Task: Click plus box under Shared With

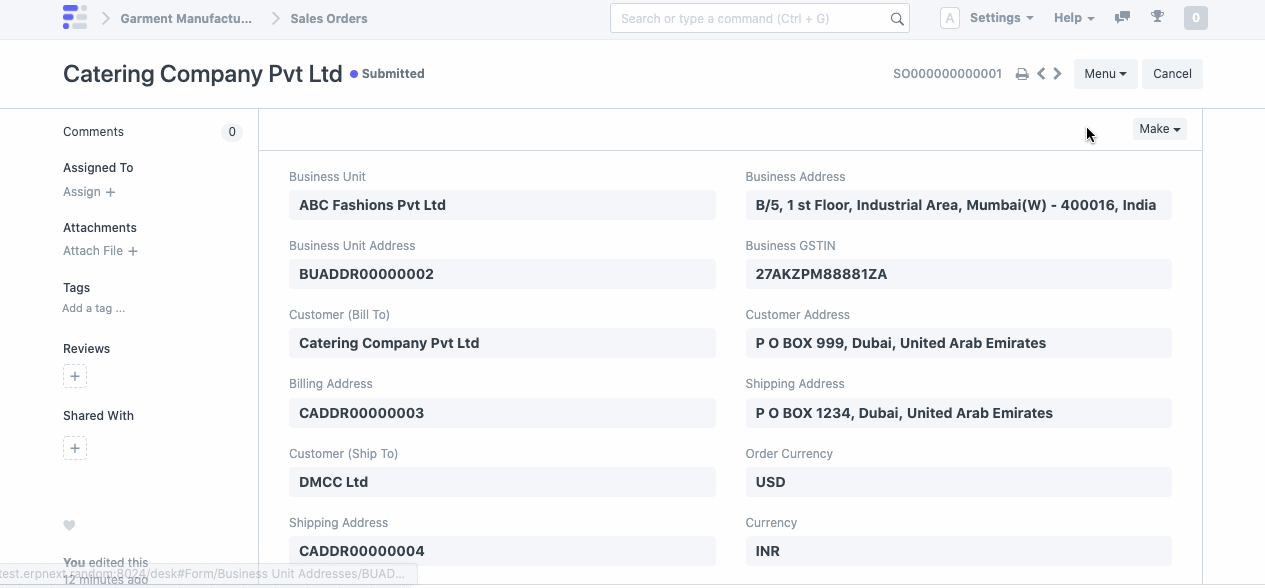Action: pos(75,448)
